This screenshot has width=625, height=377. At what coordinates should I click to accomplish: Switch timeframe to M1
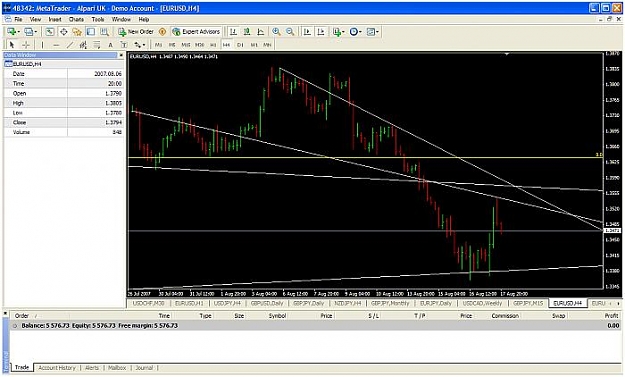[158, 45]
